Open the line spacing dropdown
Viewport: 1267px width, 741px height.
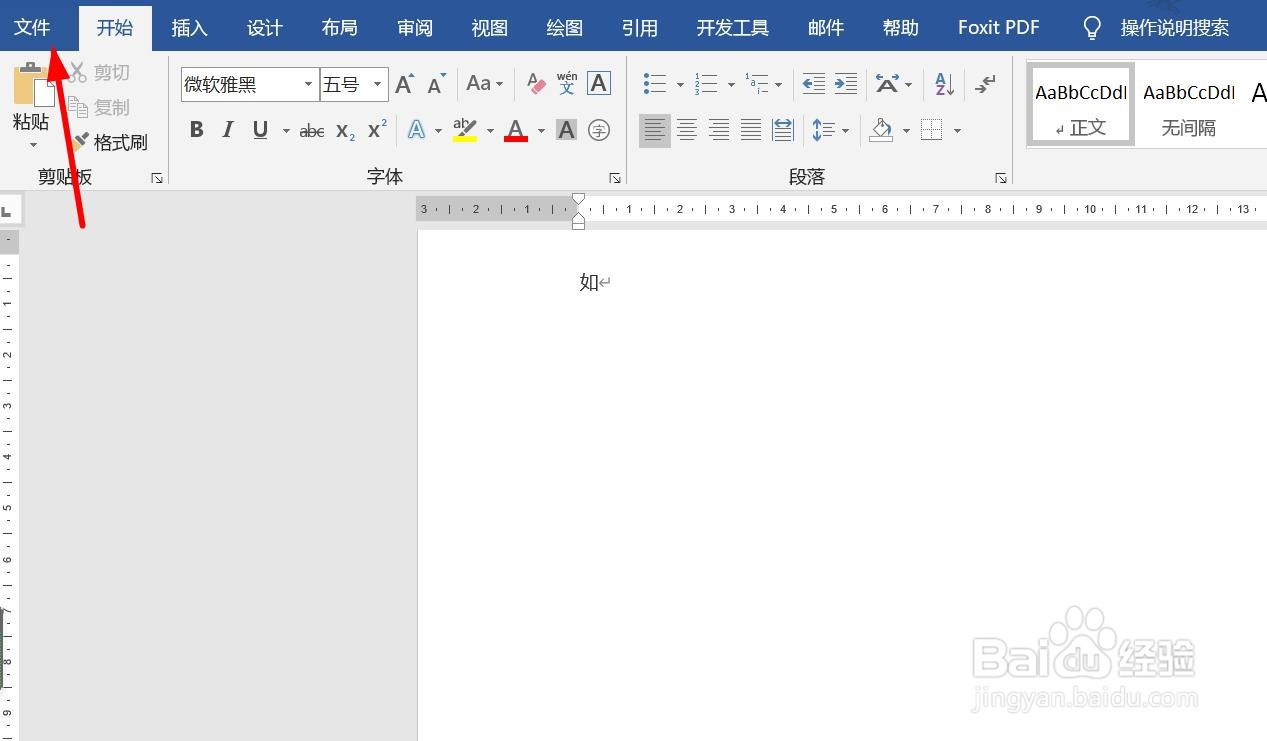tap(845, 130)
